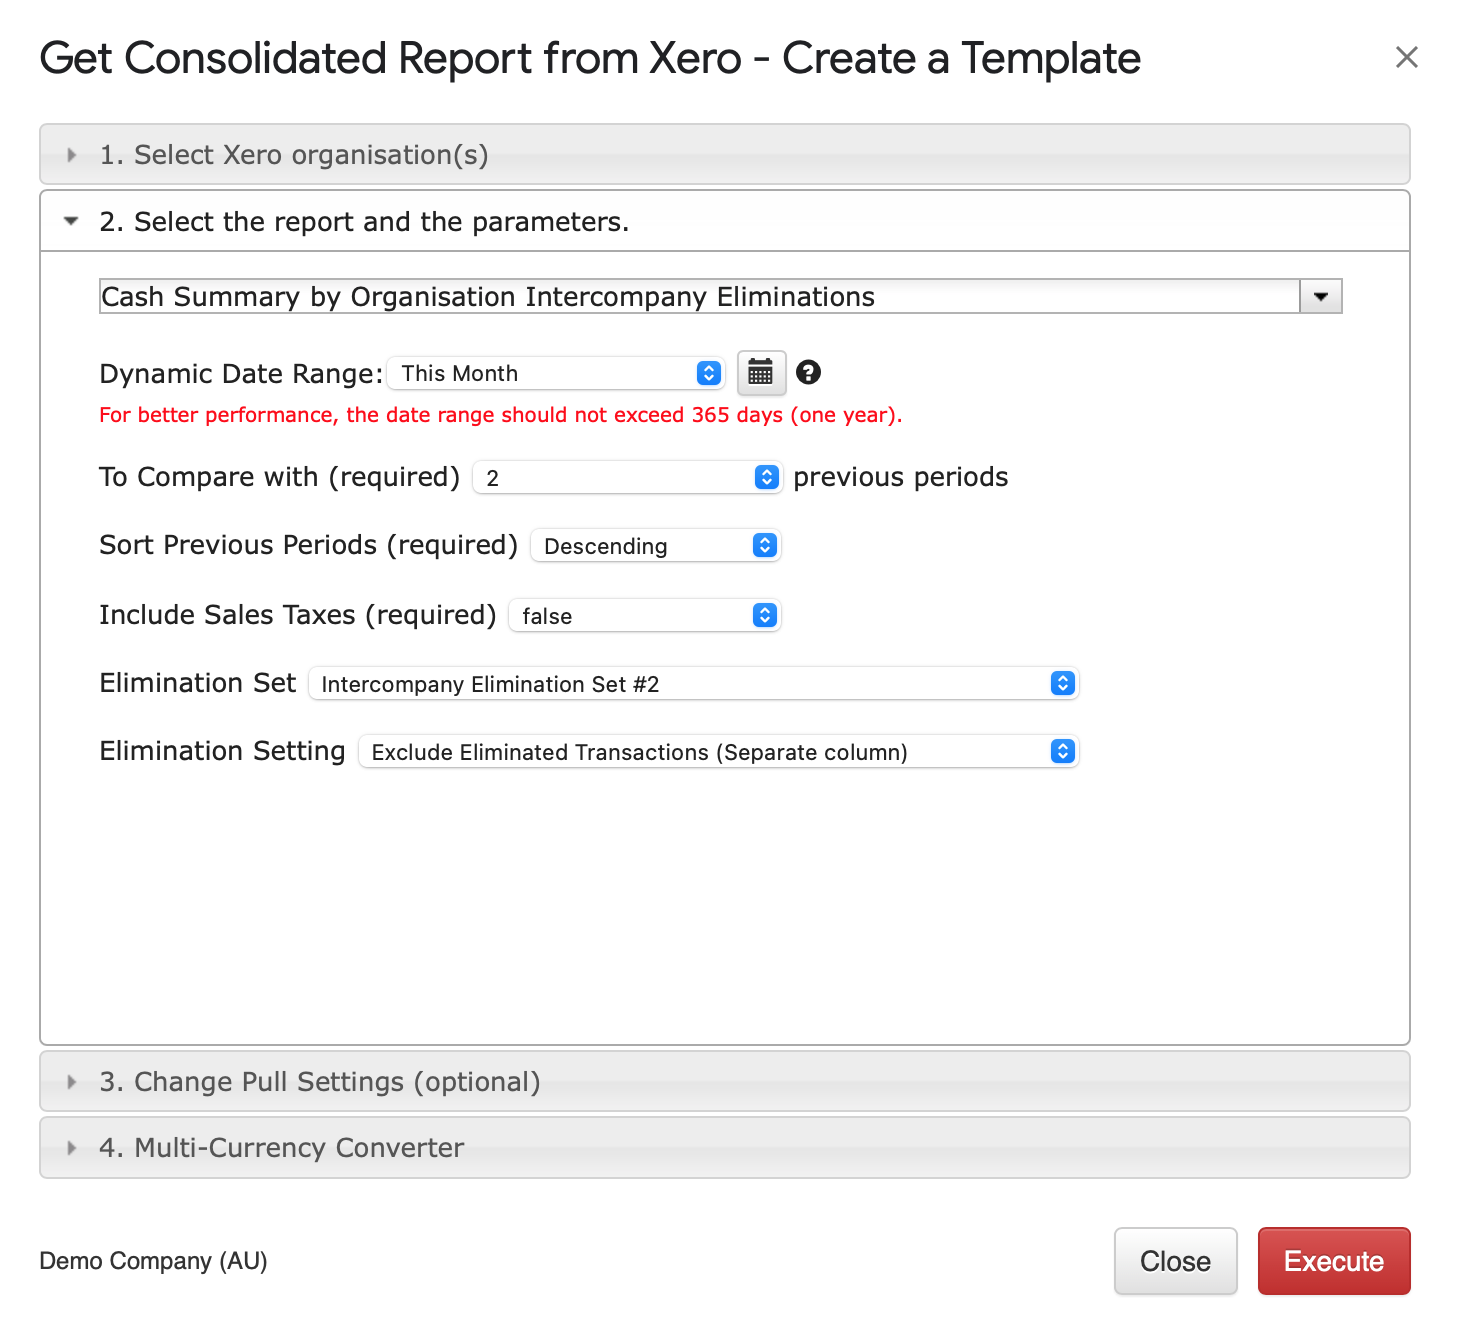Click the red Execute button
Screen dimensions: 1482x1330
(1333, 1261)
